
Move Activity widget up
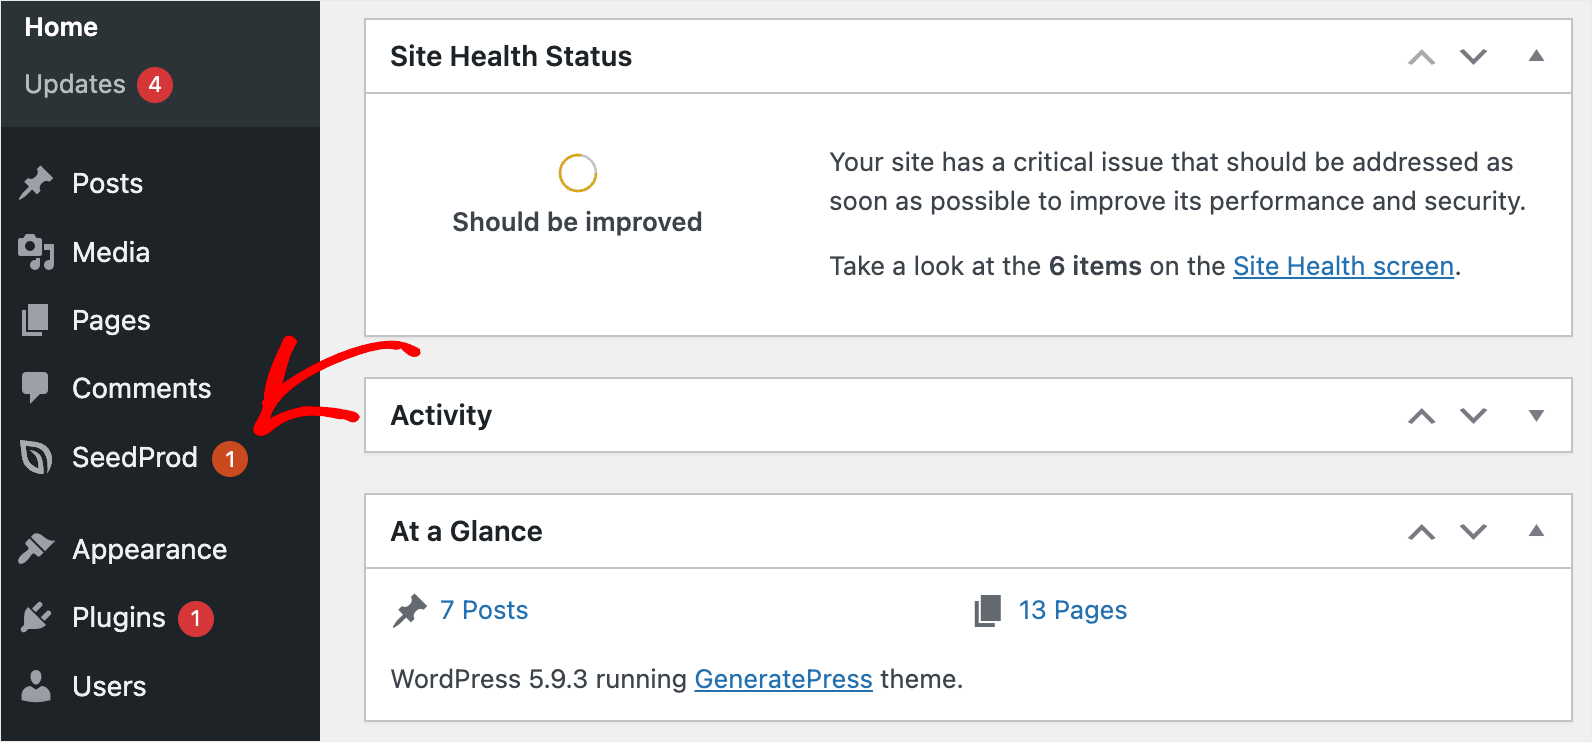pyautogui.click(x=1421, y=416)
